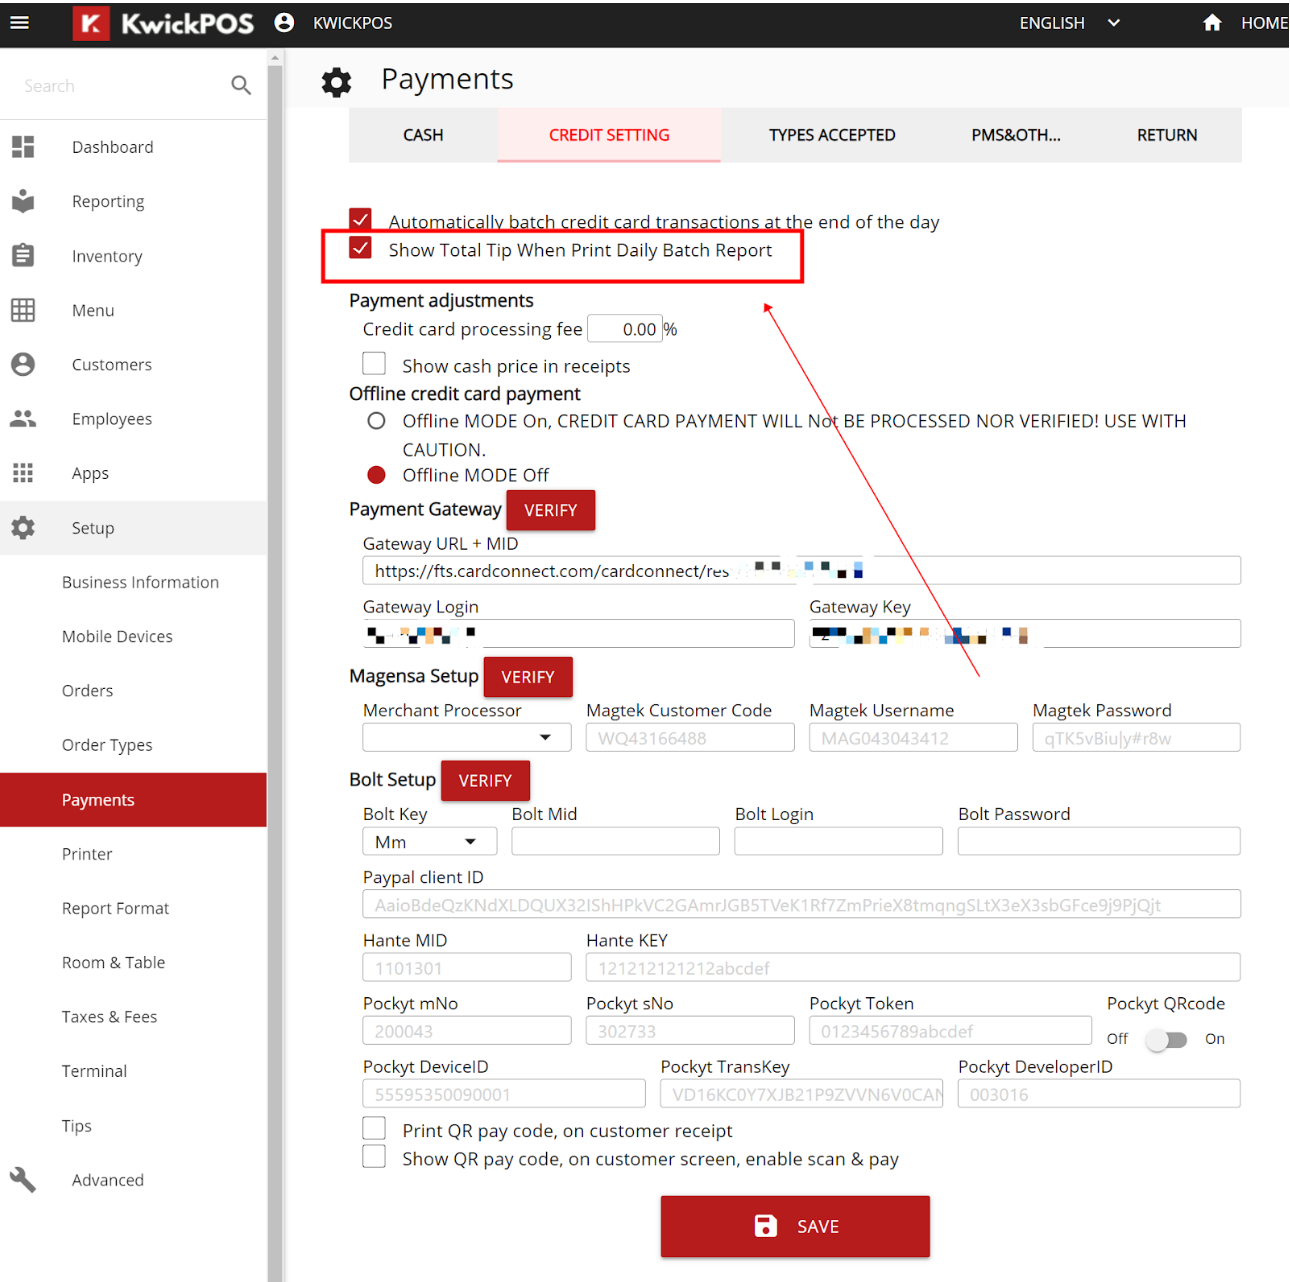
Task: Click the Paypal client ID field
Action: click(801, 904)
